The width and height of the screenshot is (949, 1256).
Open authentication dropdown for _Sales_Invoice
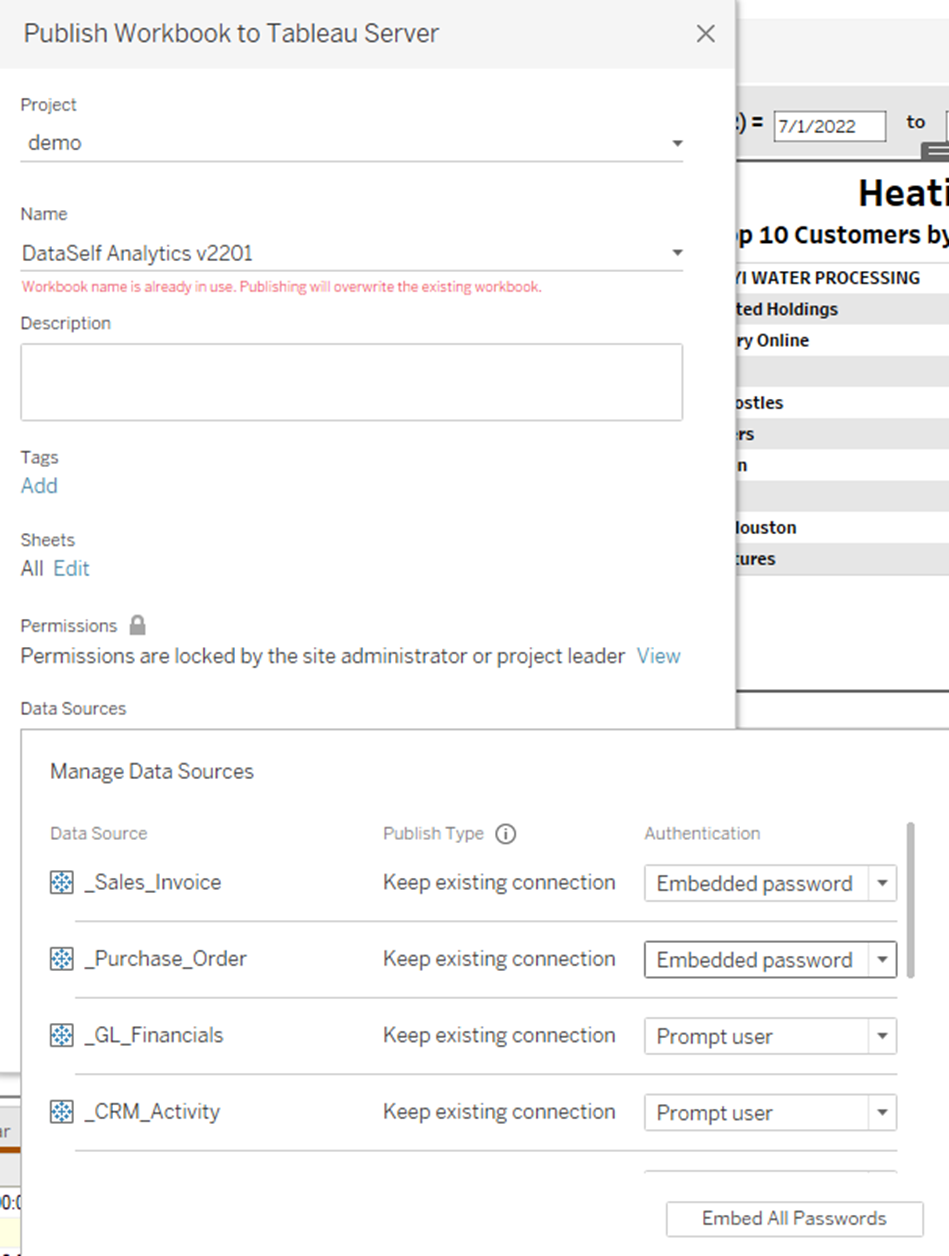click(883, 883)
